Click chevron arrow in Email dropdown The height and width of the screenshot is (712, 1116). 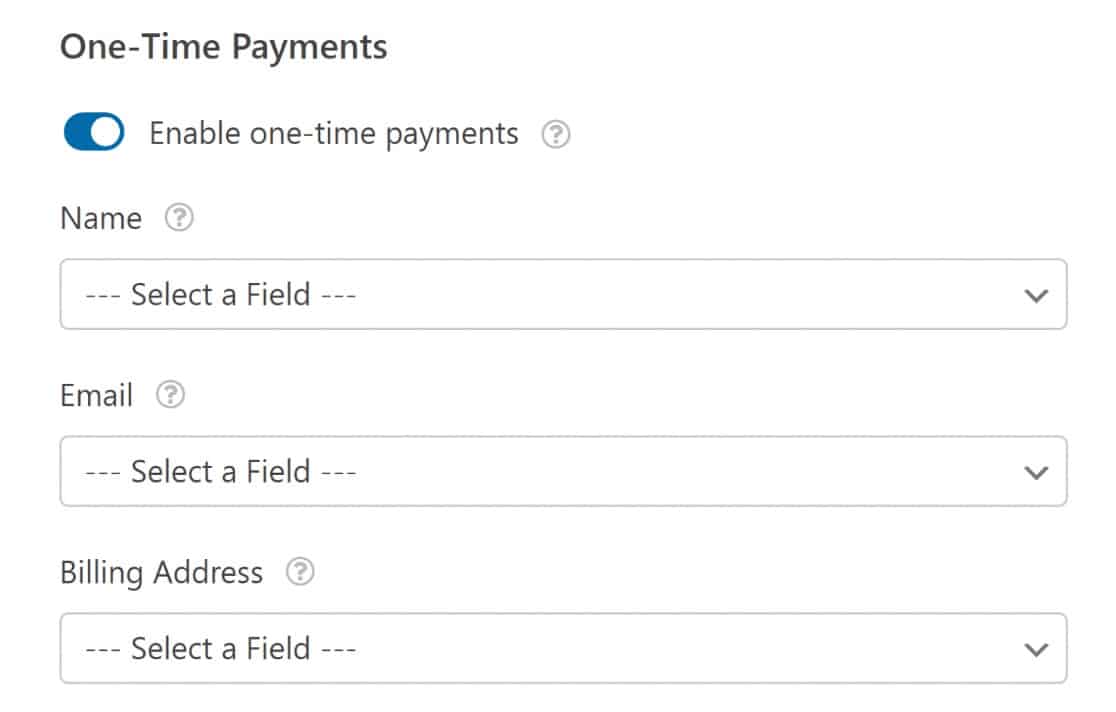click(1036, 472)
